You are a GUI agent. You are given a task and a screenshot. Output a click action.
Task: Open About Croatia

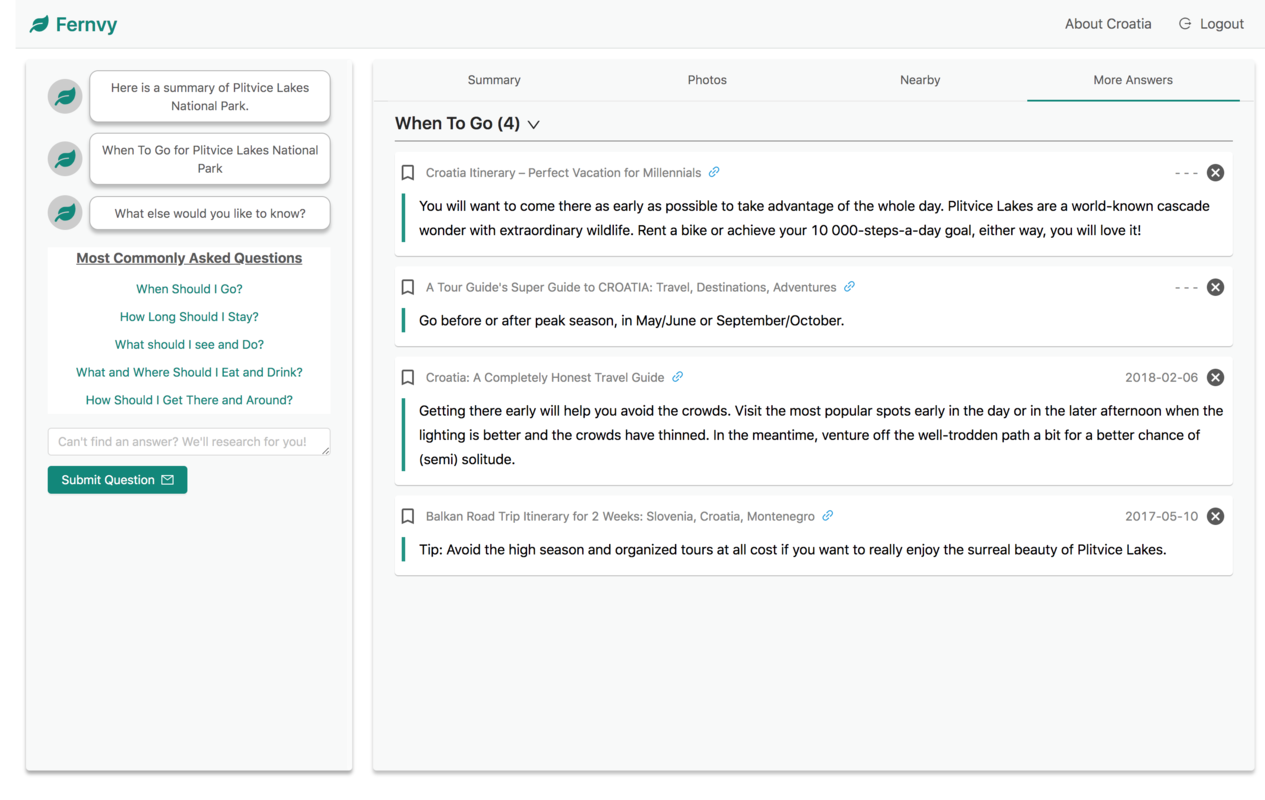pos(1107,23)
